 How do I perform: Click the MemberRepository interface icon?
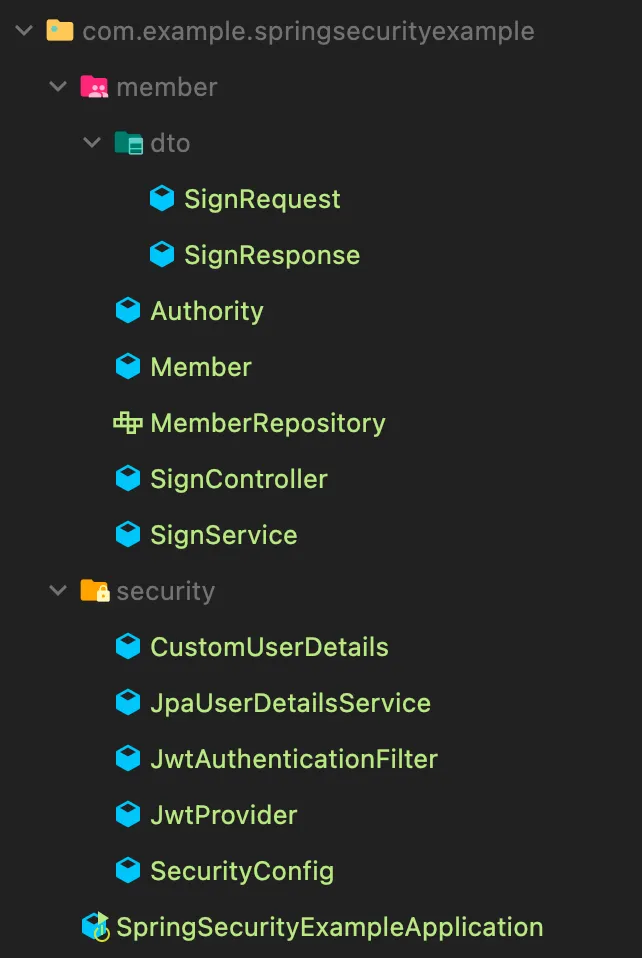128,423
